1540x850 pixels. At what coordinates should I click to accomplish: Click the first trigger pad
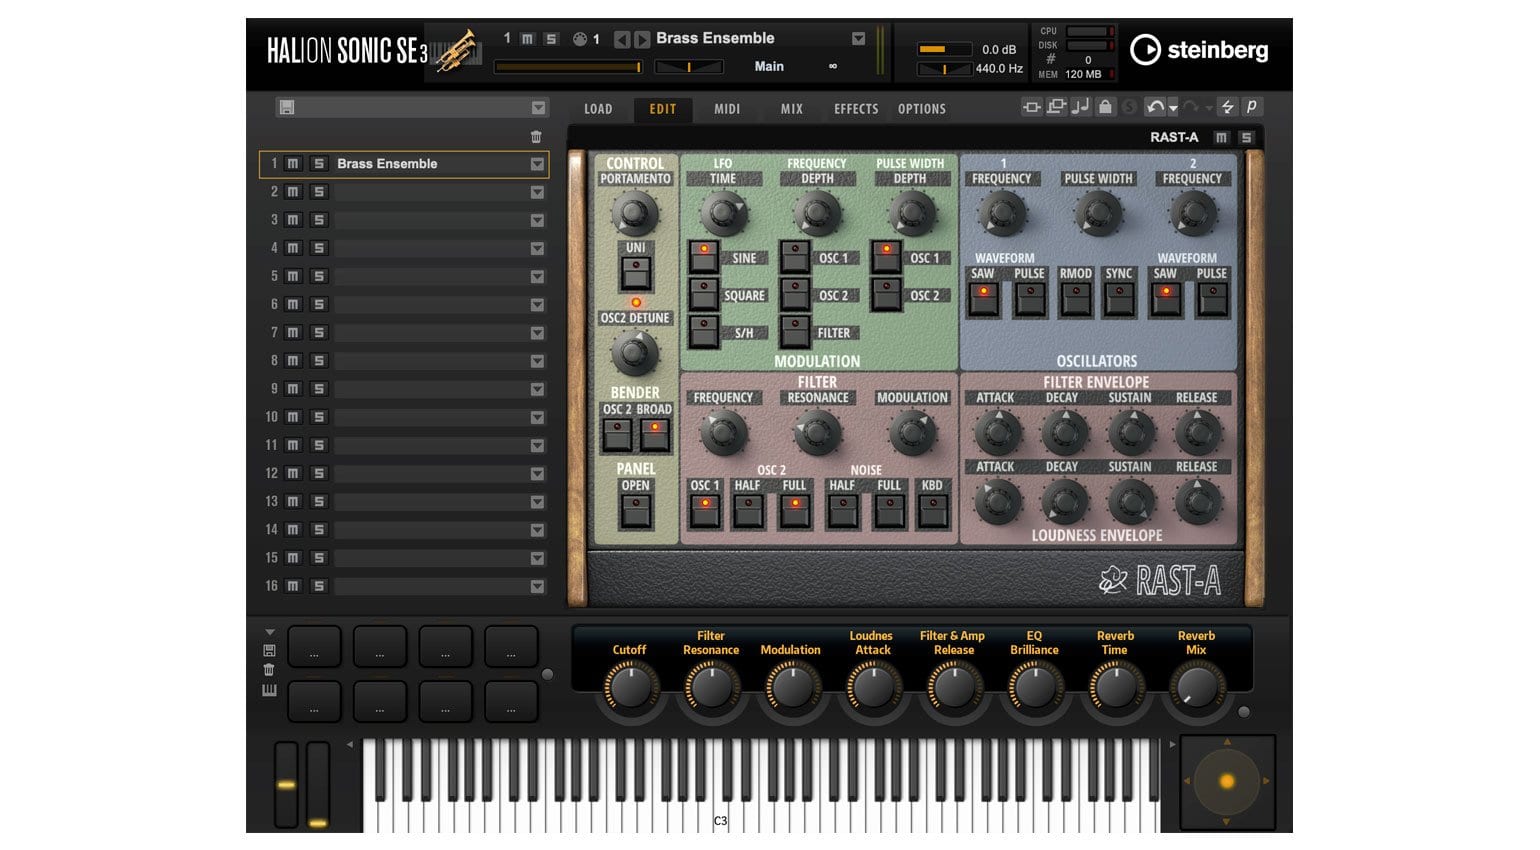314,646
